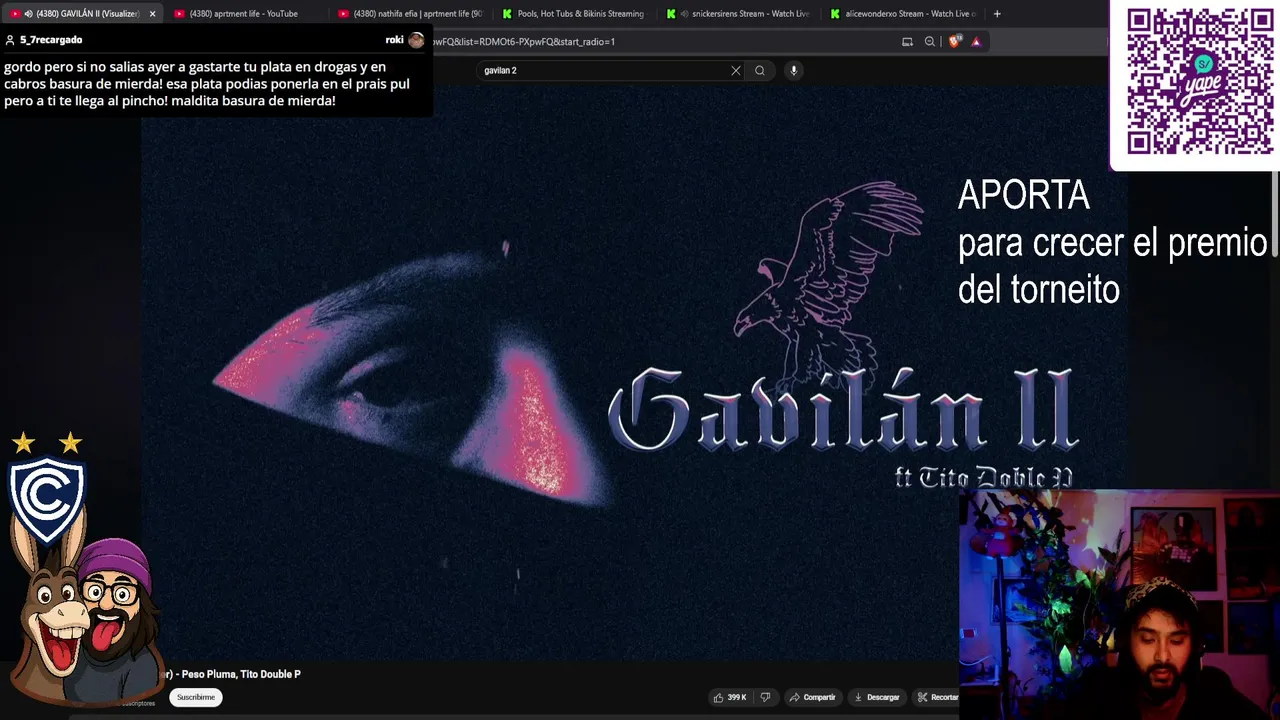This screenshot has width=1280, height=720.
Task: Click the 'Peso Pluma, Tito Double P' video title
Action: [241, 674]
